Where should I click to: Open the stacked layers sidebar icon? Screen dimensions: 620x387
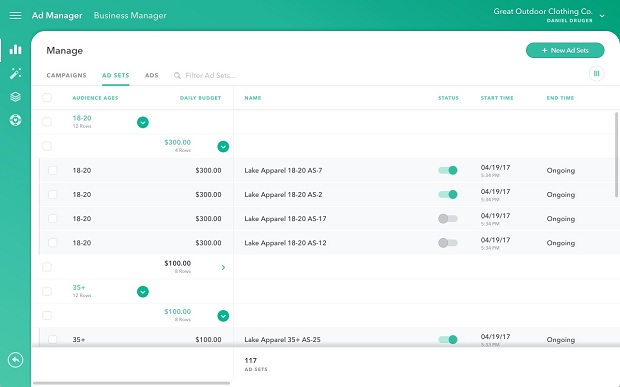click(15, 97)
